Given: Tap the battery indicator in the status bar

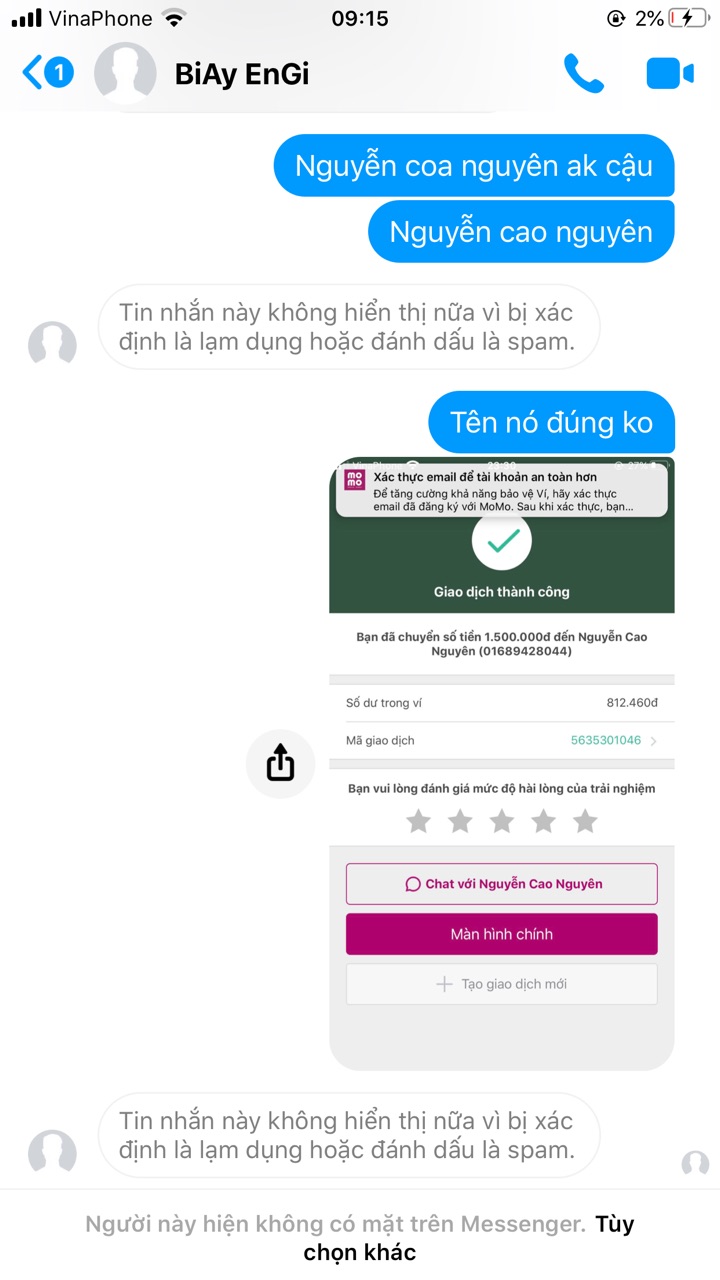Looking at the screenshot, I should tap(689, 18).
